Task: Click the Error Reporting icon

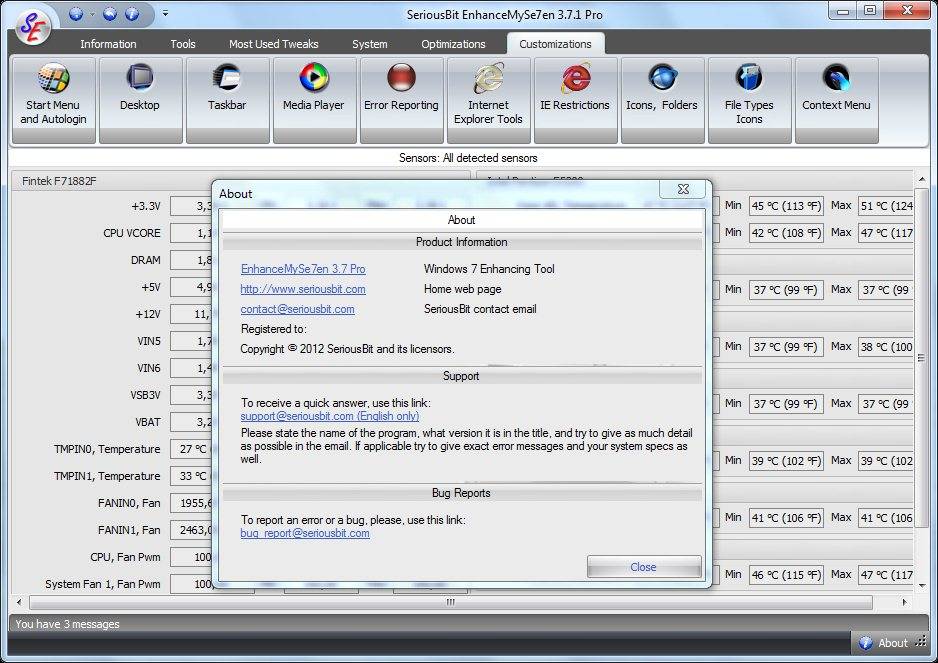Action: [401, 100]
